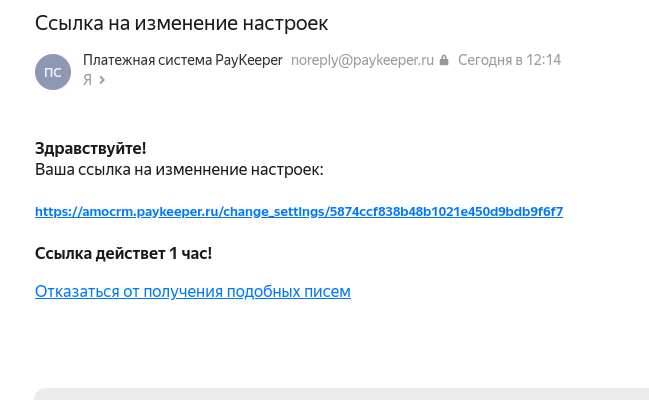Image resolution: width=649 pixels, height=400 pixels.
Task: Click the "Ссылка действует 1 час!" notice
Action: 123,253
